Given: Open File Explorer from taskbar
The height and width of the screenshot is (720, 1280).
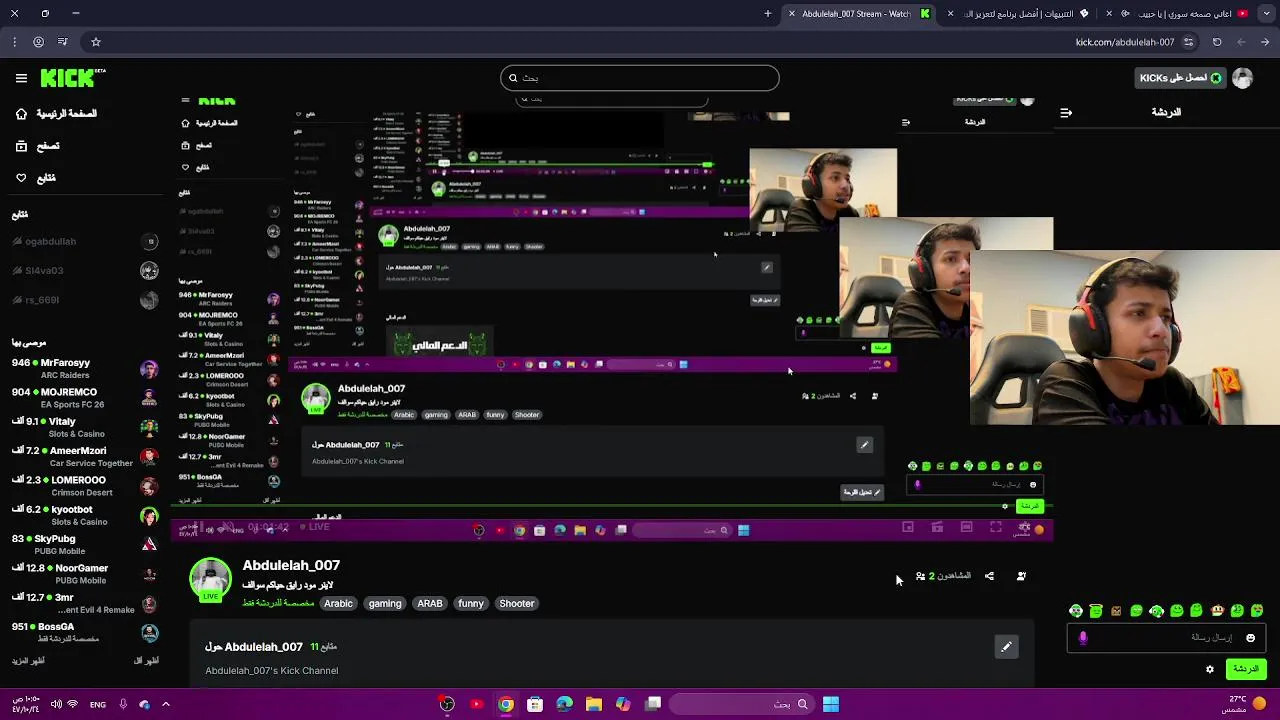Looking at the screenshot, I should (593, 704).
